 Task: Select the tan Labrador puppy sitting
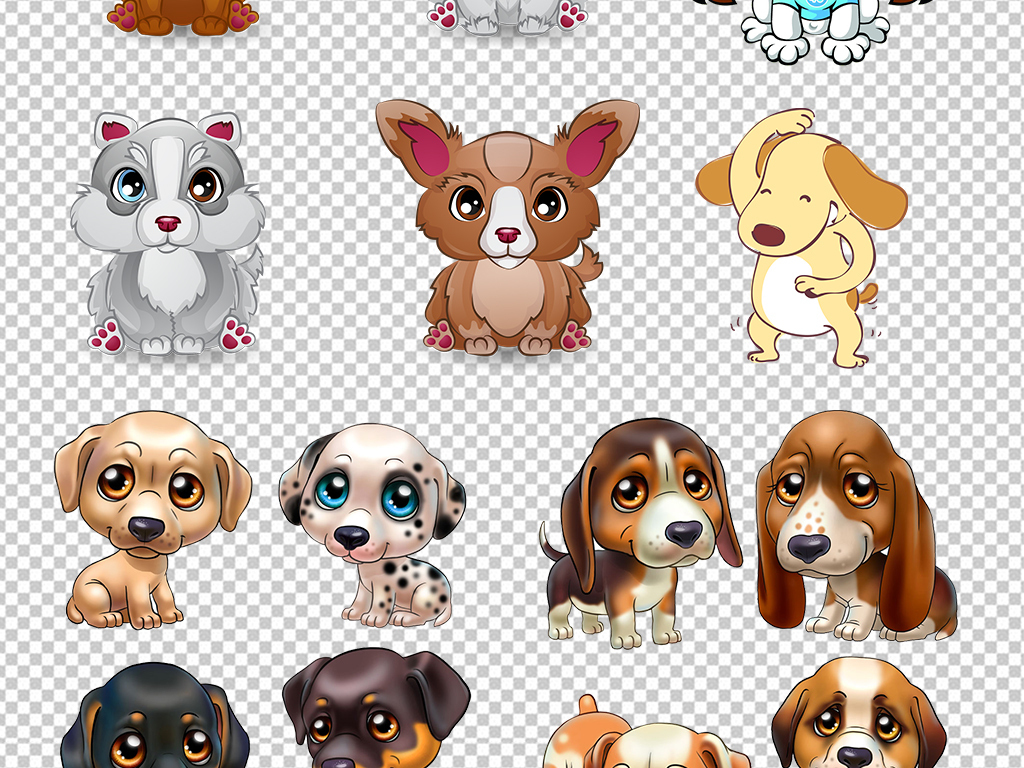pyautogui.click(x=150, y=518)
